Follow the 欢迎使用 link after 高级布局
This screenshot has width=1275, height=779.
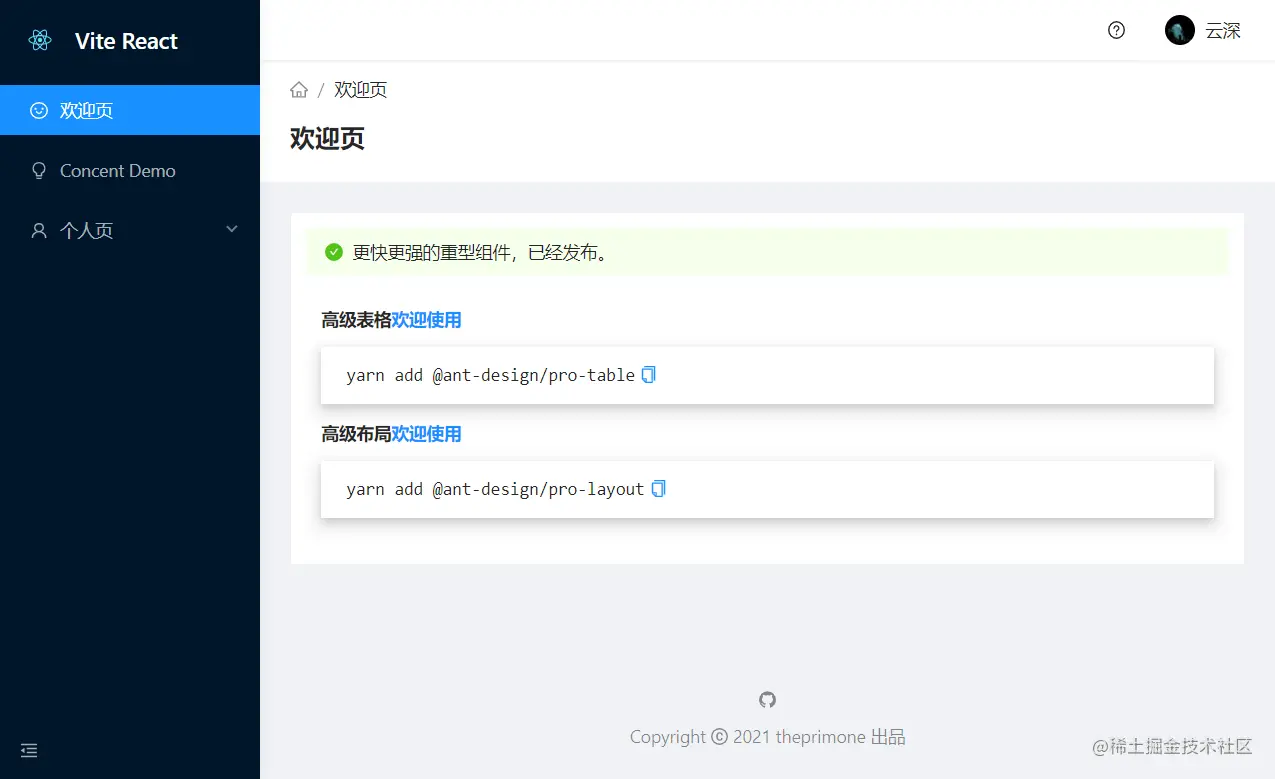426,434
